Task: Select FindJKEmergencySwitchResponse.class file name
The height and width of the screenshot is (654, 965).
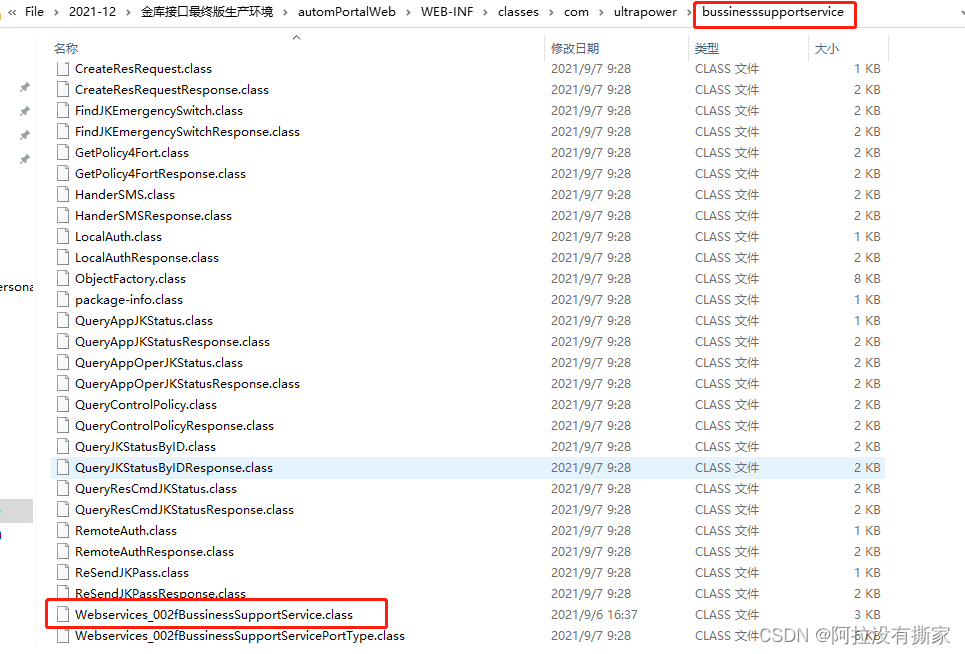Action: tap(187, 132)
